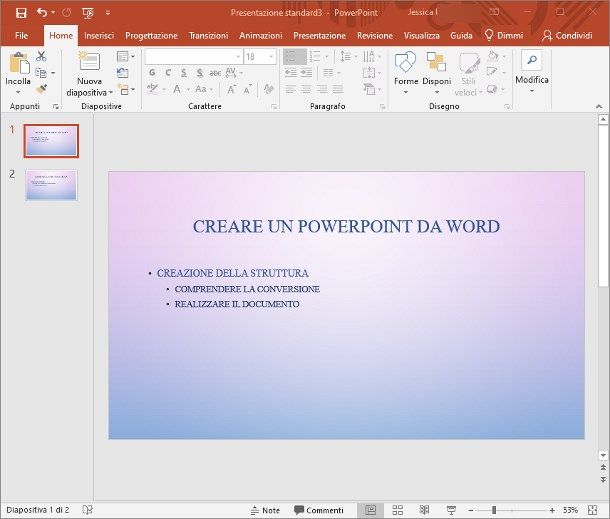Switch to reading view
The image size is (610, 519).
click(x=424, y=510)
